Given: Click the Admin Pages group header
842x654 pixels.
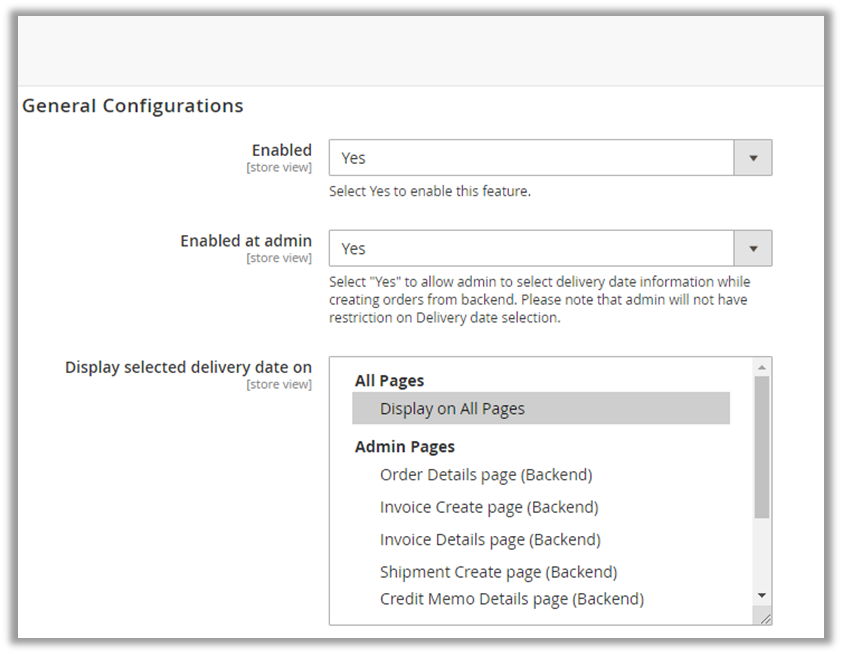Looking at the screenshot, I should [405, 447].
